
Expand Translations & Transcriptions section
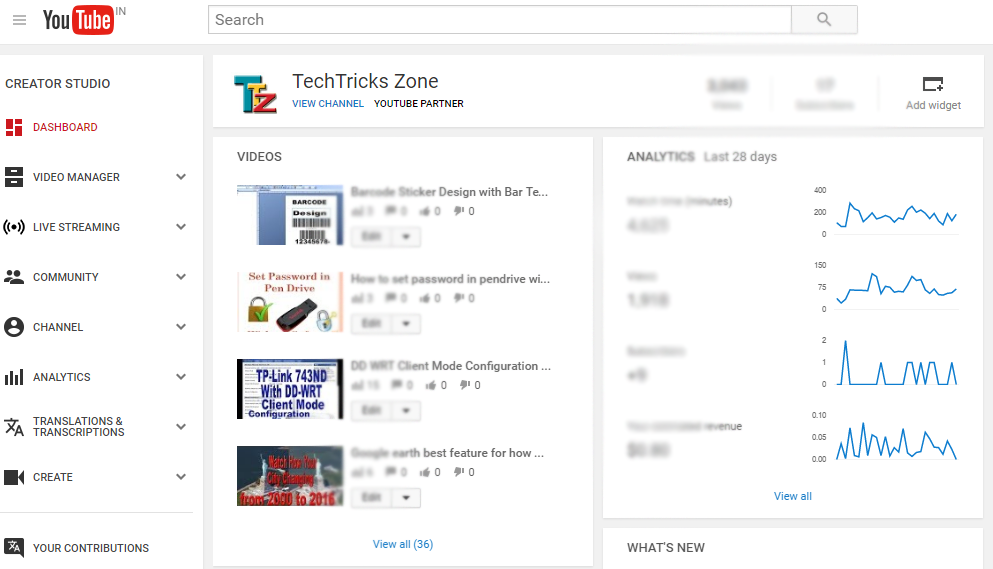[181, 427]
